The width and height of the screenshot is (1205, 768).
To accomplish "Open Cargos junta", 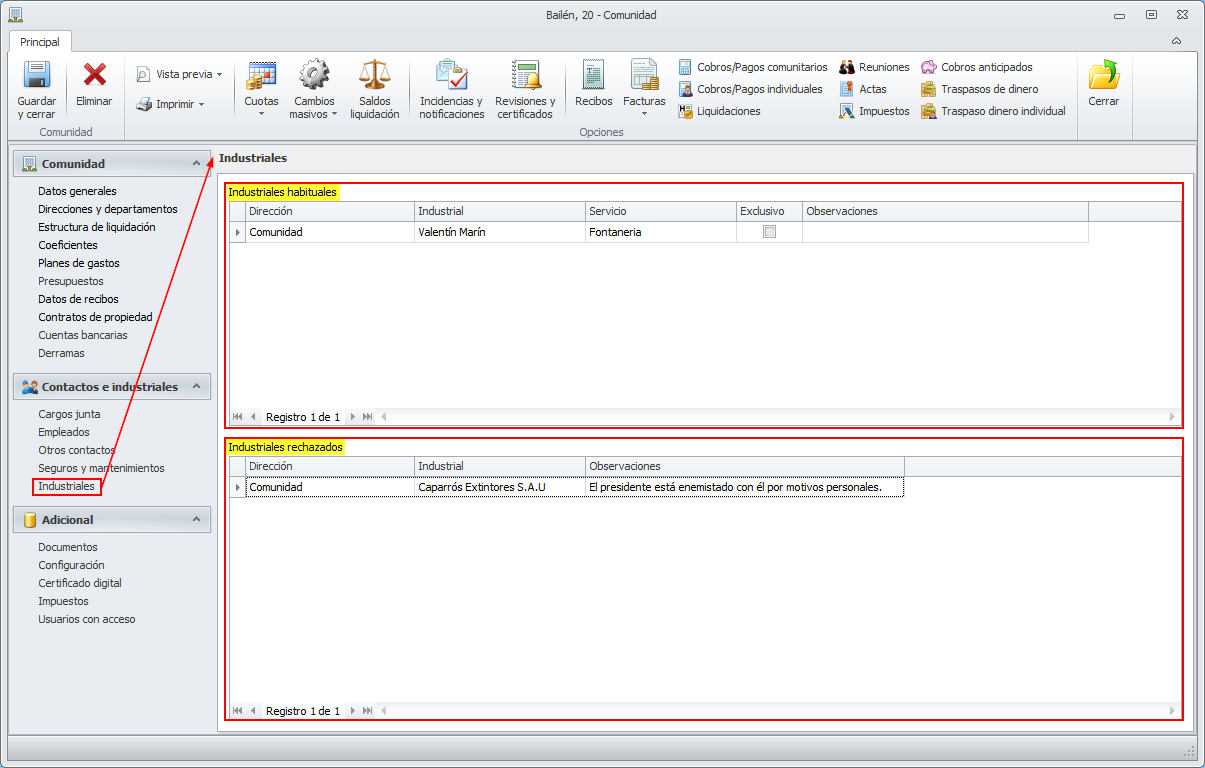I will click(69, 414).
